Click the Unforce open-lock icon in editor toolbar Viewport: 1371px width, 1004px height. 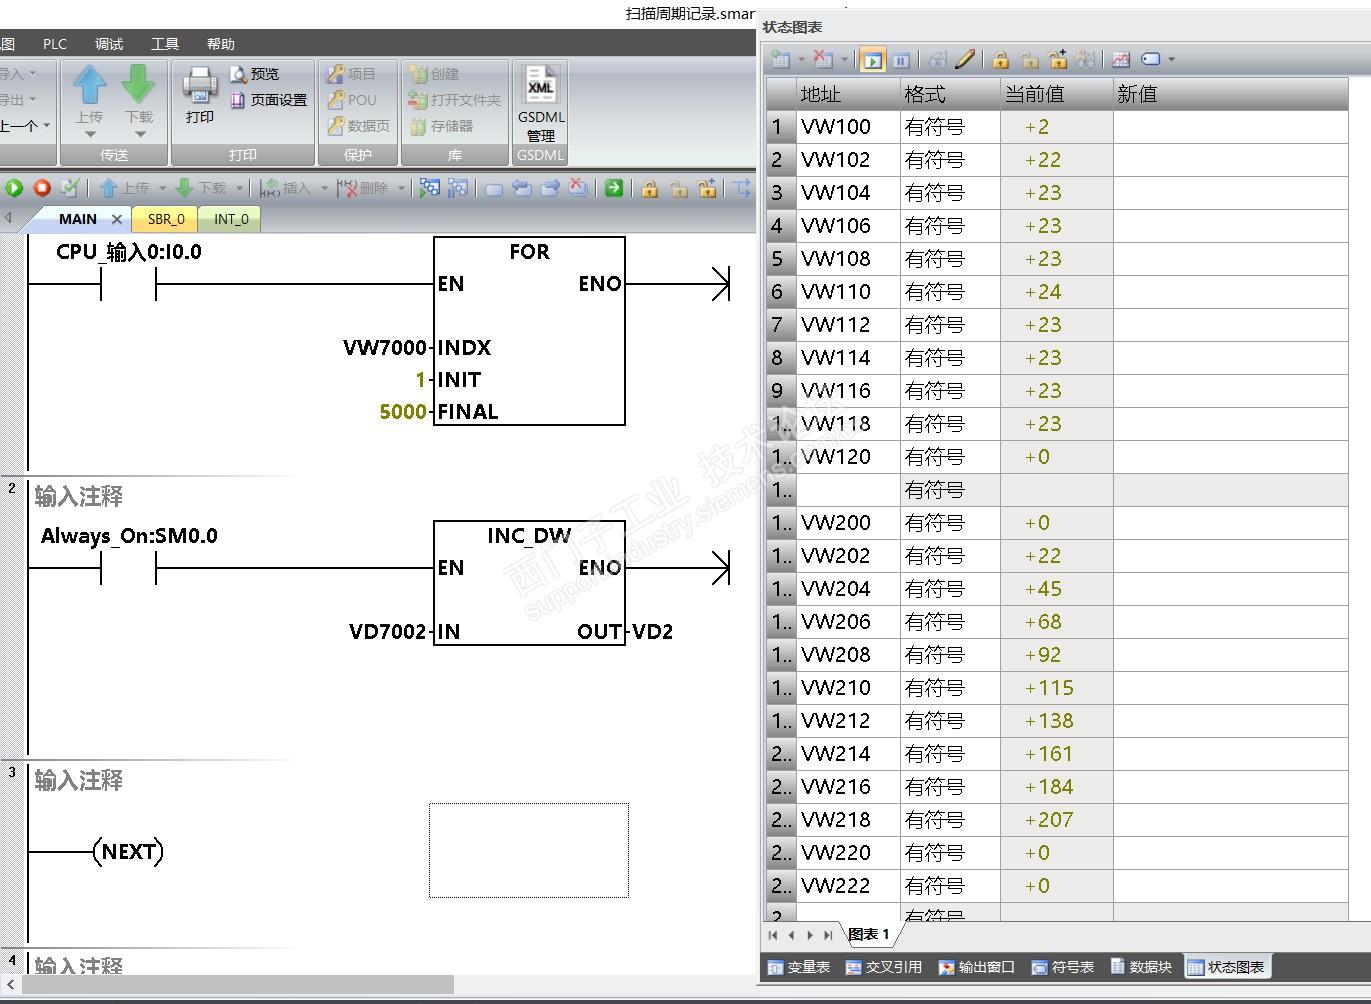click(678, 188)
